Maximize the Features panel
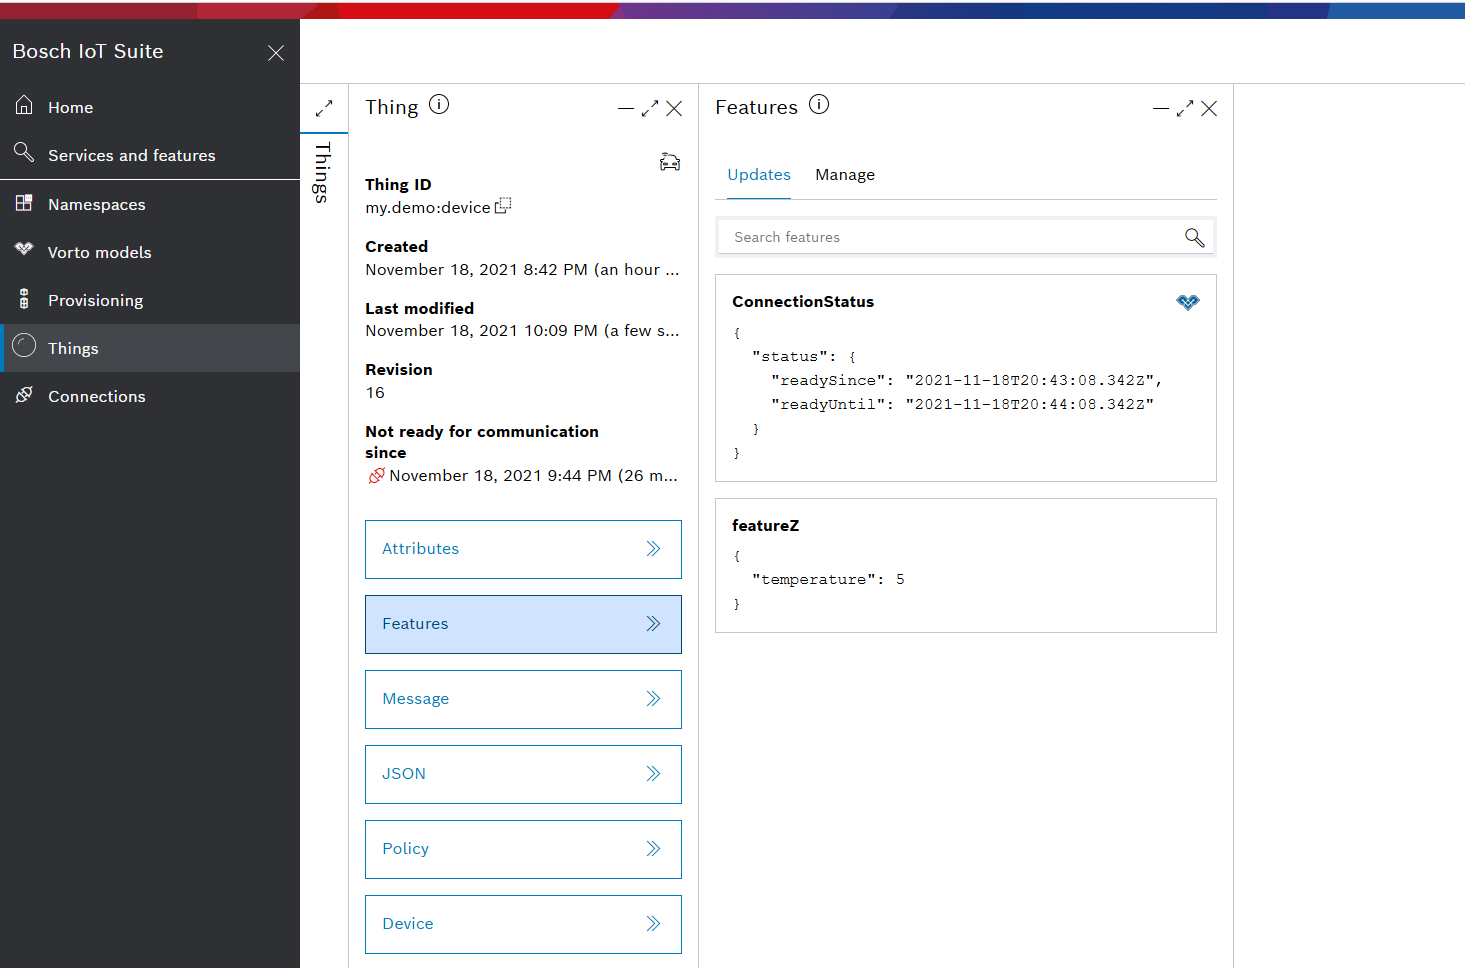The width and height of the screenshot is (1465, 968). tap(1185, 108)
